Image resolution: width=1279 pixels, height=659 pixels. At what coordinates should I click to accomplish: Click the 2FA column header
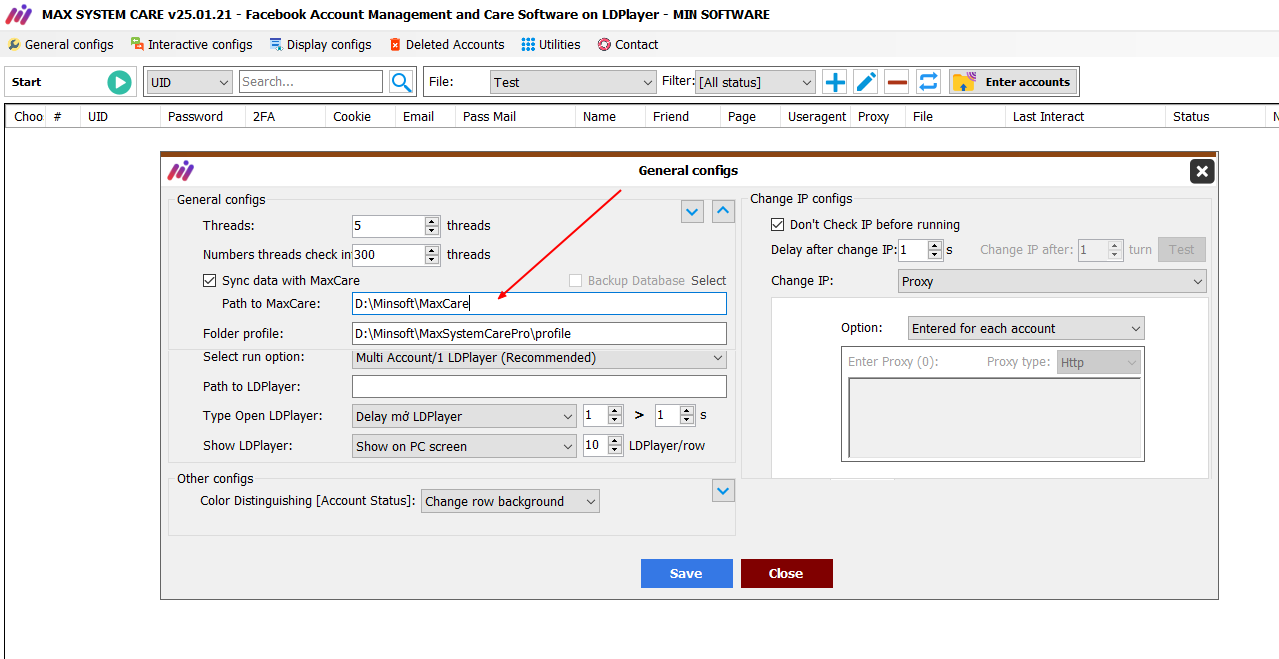(264, 117)
